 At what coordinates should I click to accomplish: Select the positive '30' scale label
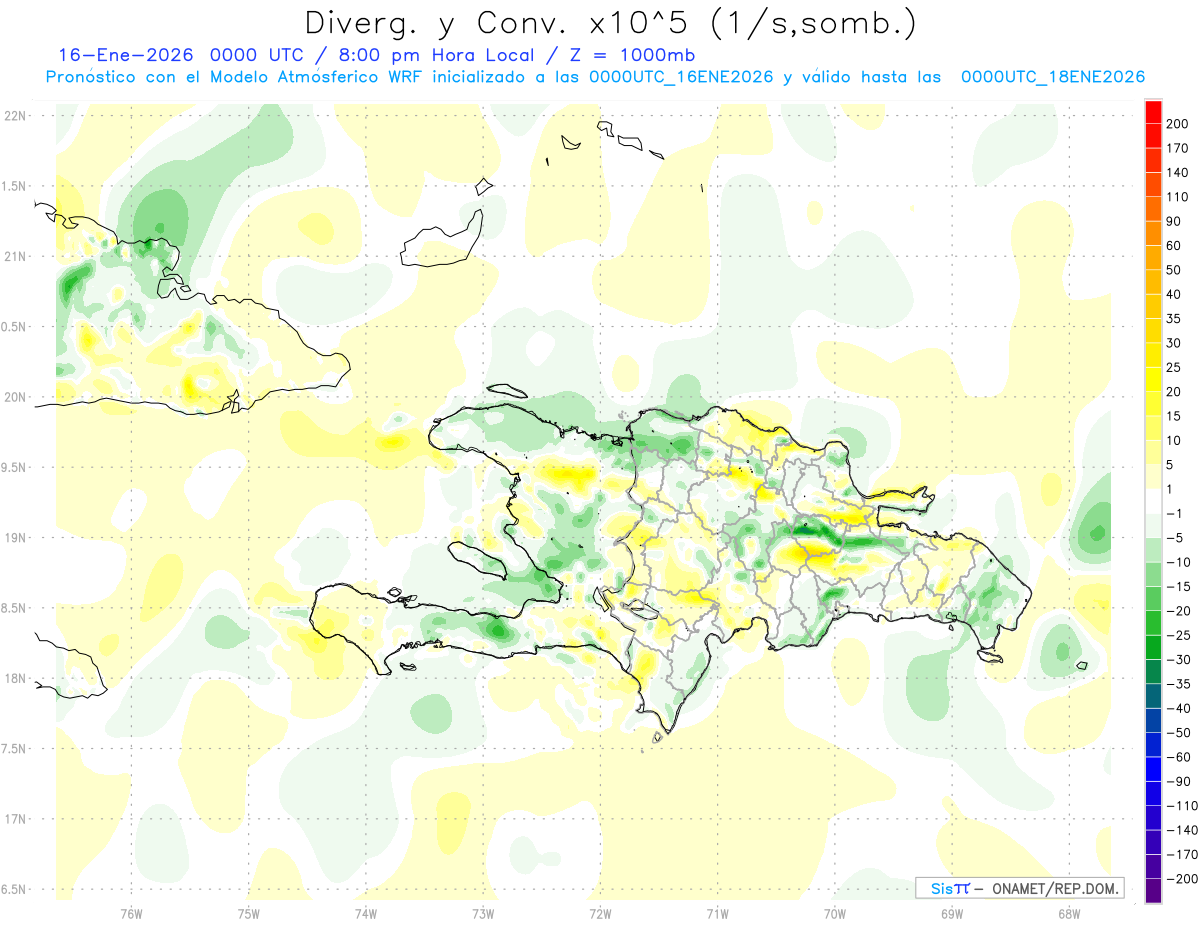click(x=1175, y=343)
